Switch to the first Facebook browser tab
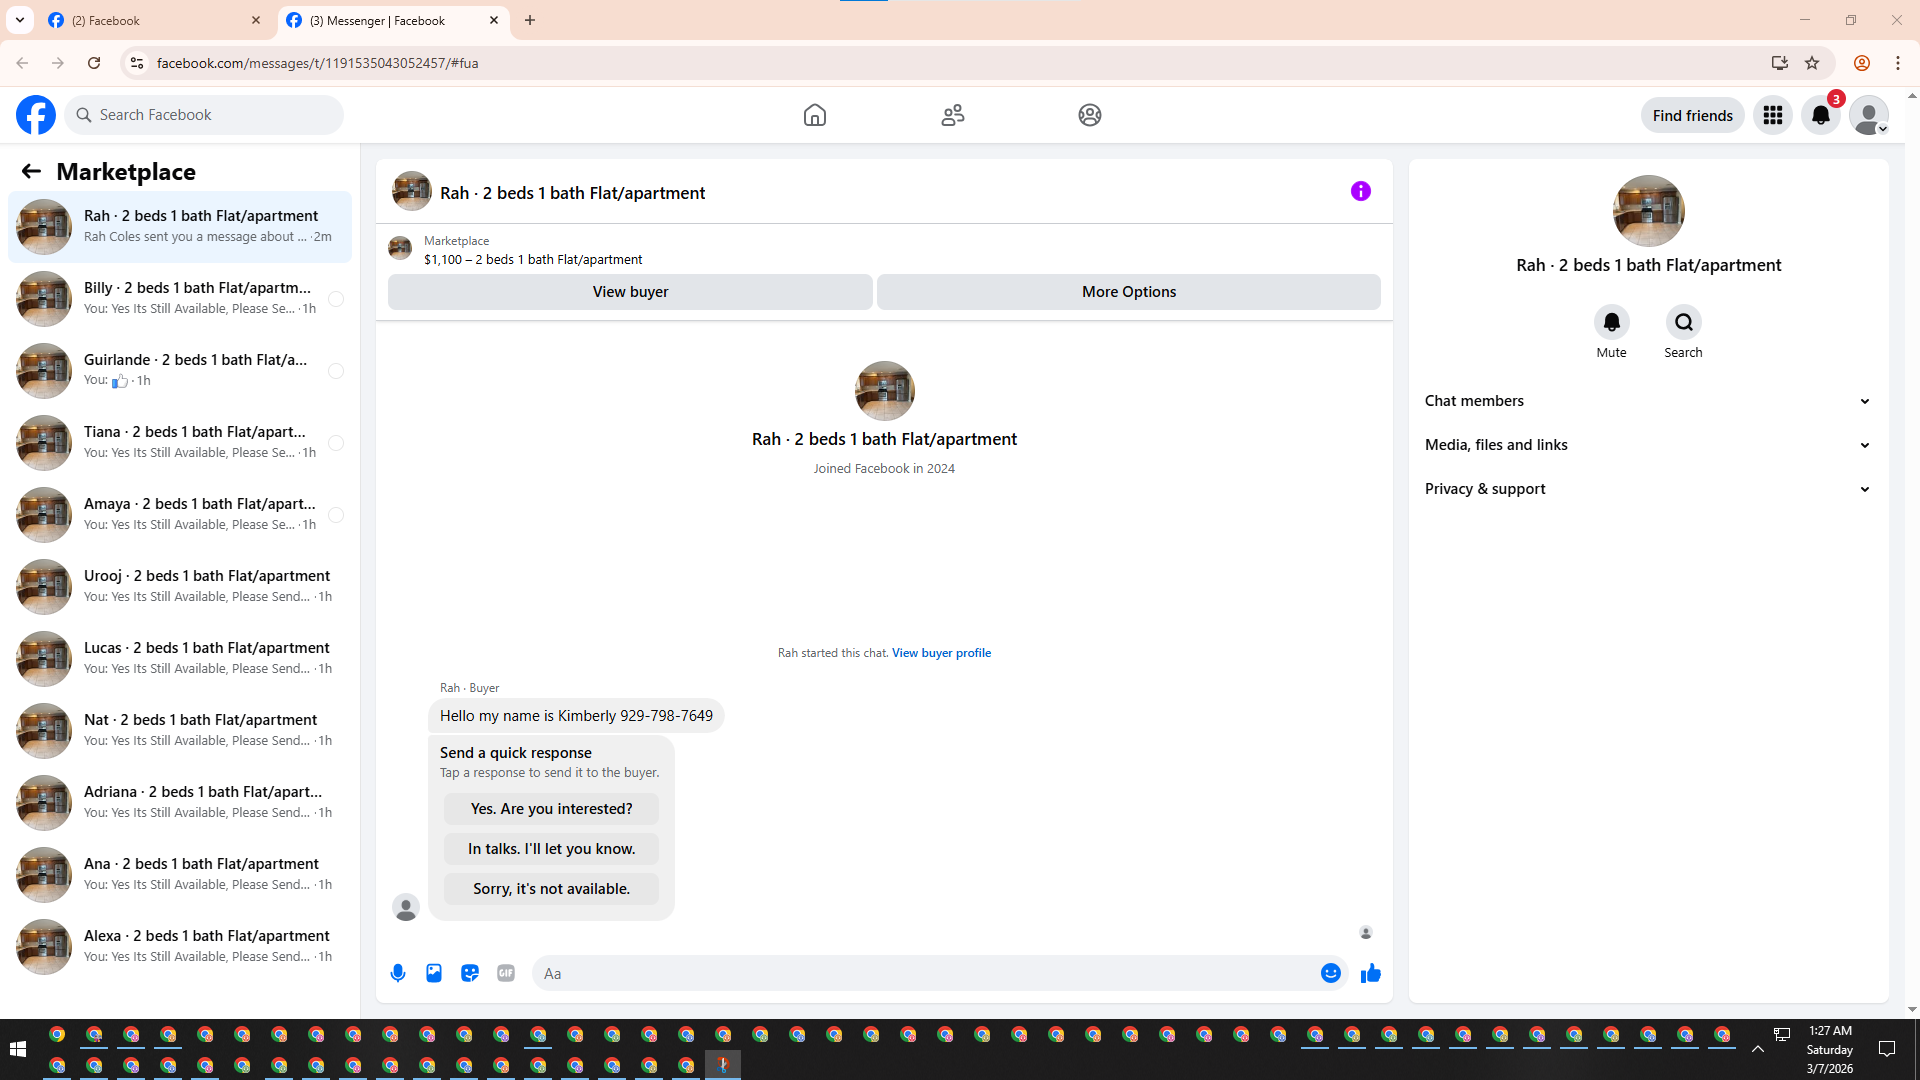This screenshot has height=1080, width=1920. [x=150, y=20]
